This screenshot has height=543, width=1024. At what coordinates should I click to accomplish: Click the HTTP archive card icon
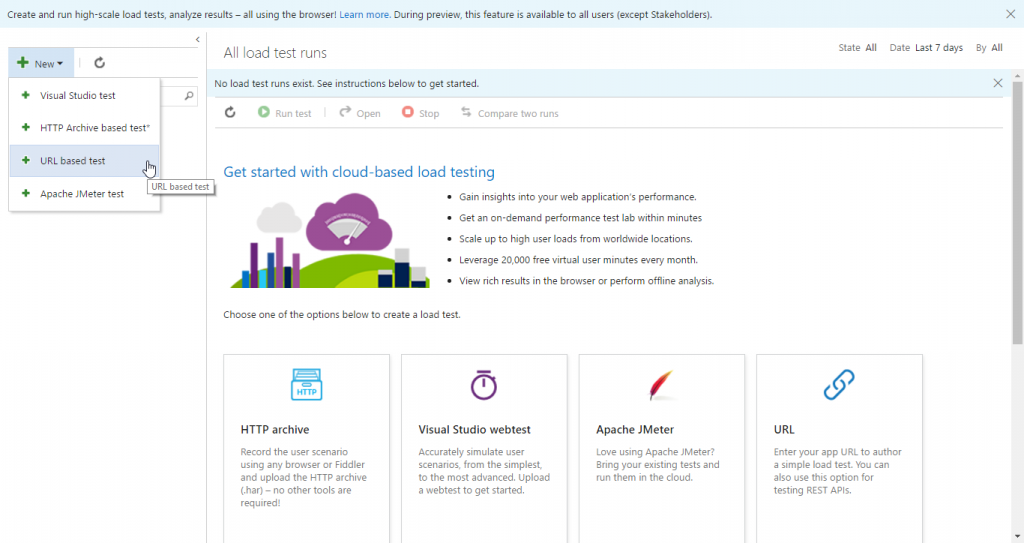(x=306, y=384)
